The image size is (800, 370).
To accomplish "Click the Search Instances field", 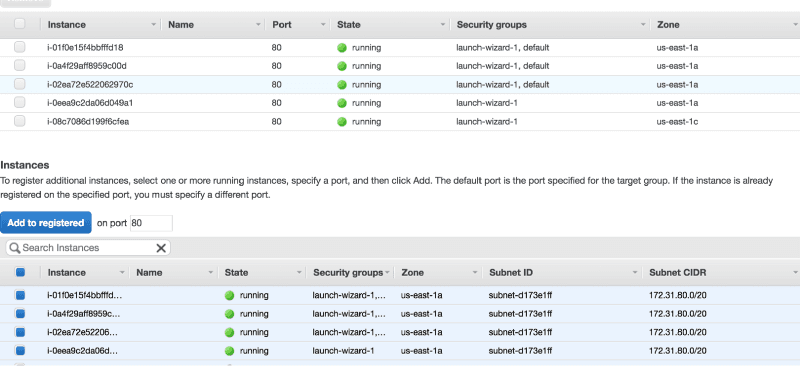I will 88,248.
